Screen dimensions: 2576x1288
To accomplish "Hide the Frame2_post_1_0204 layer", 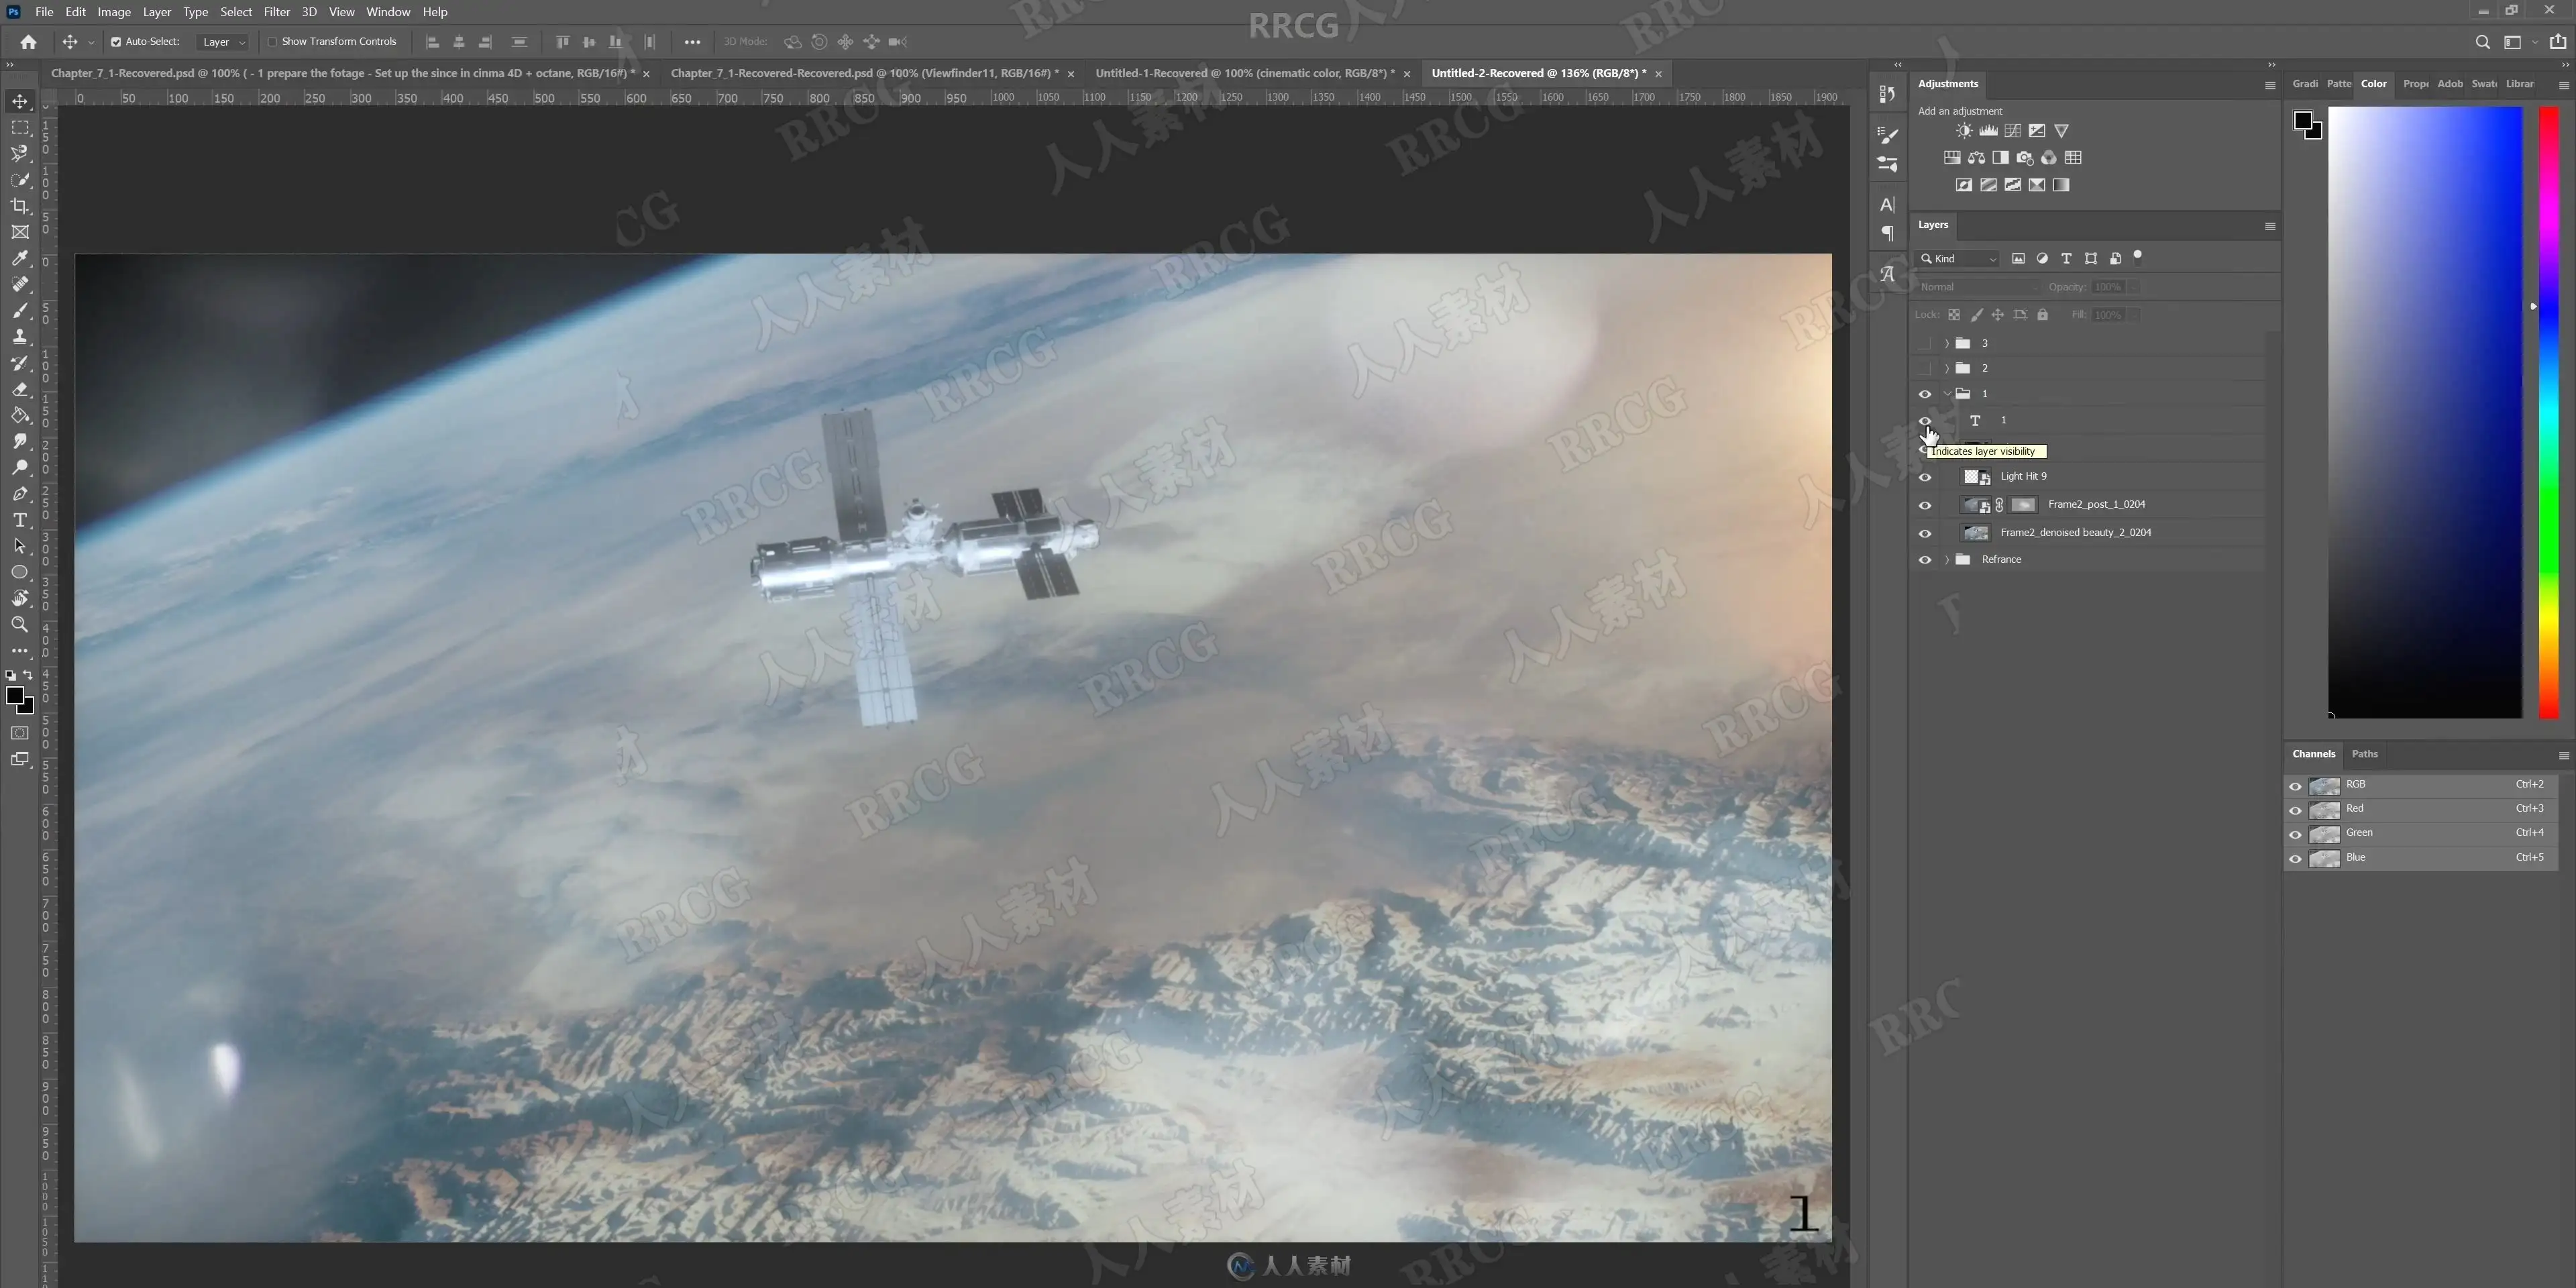I will click(x=1925, y=505).
